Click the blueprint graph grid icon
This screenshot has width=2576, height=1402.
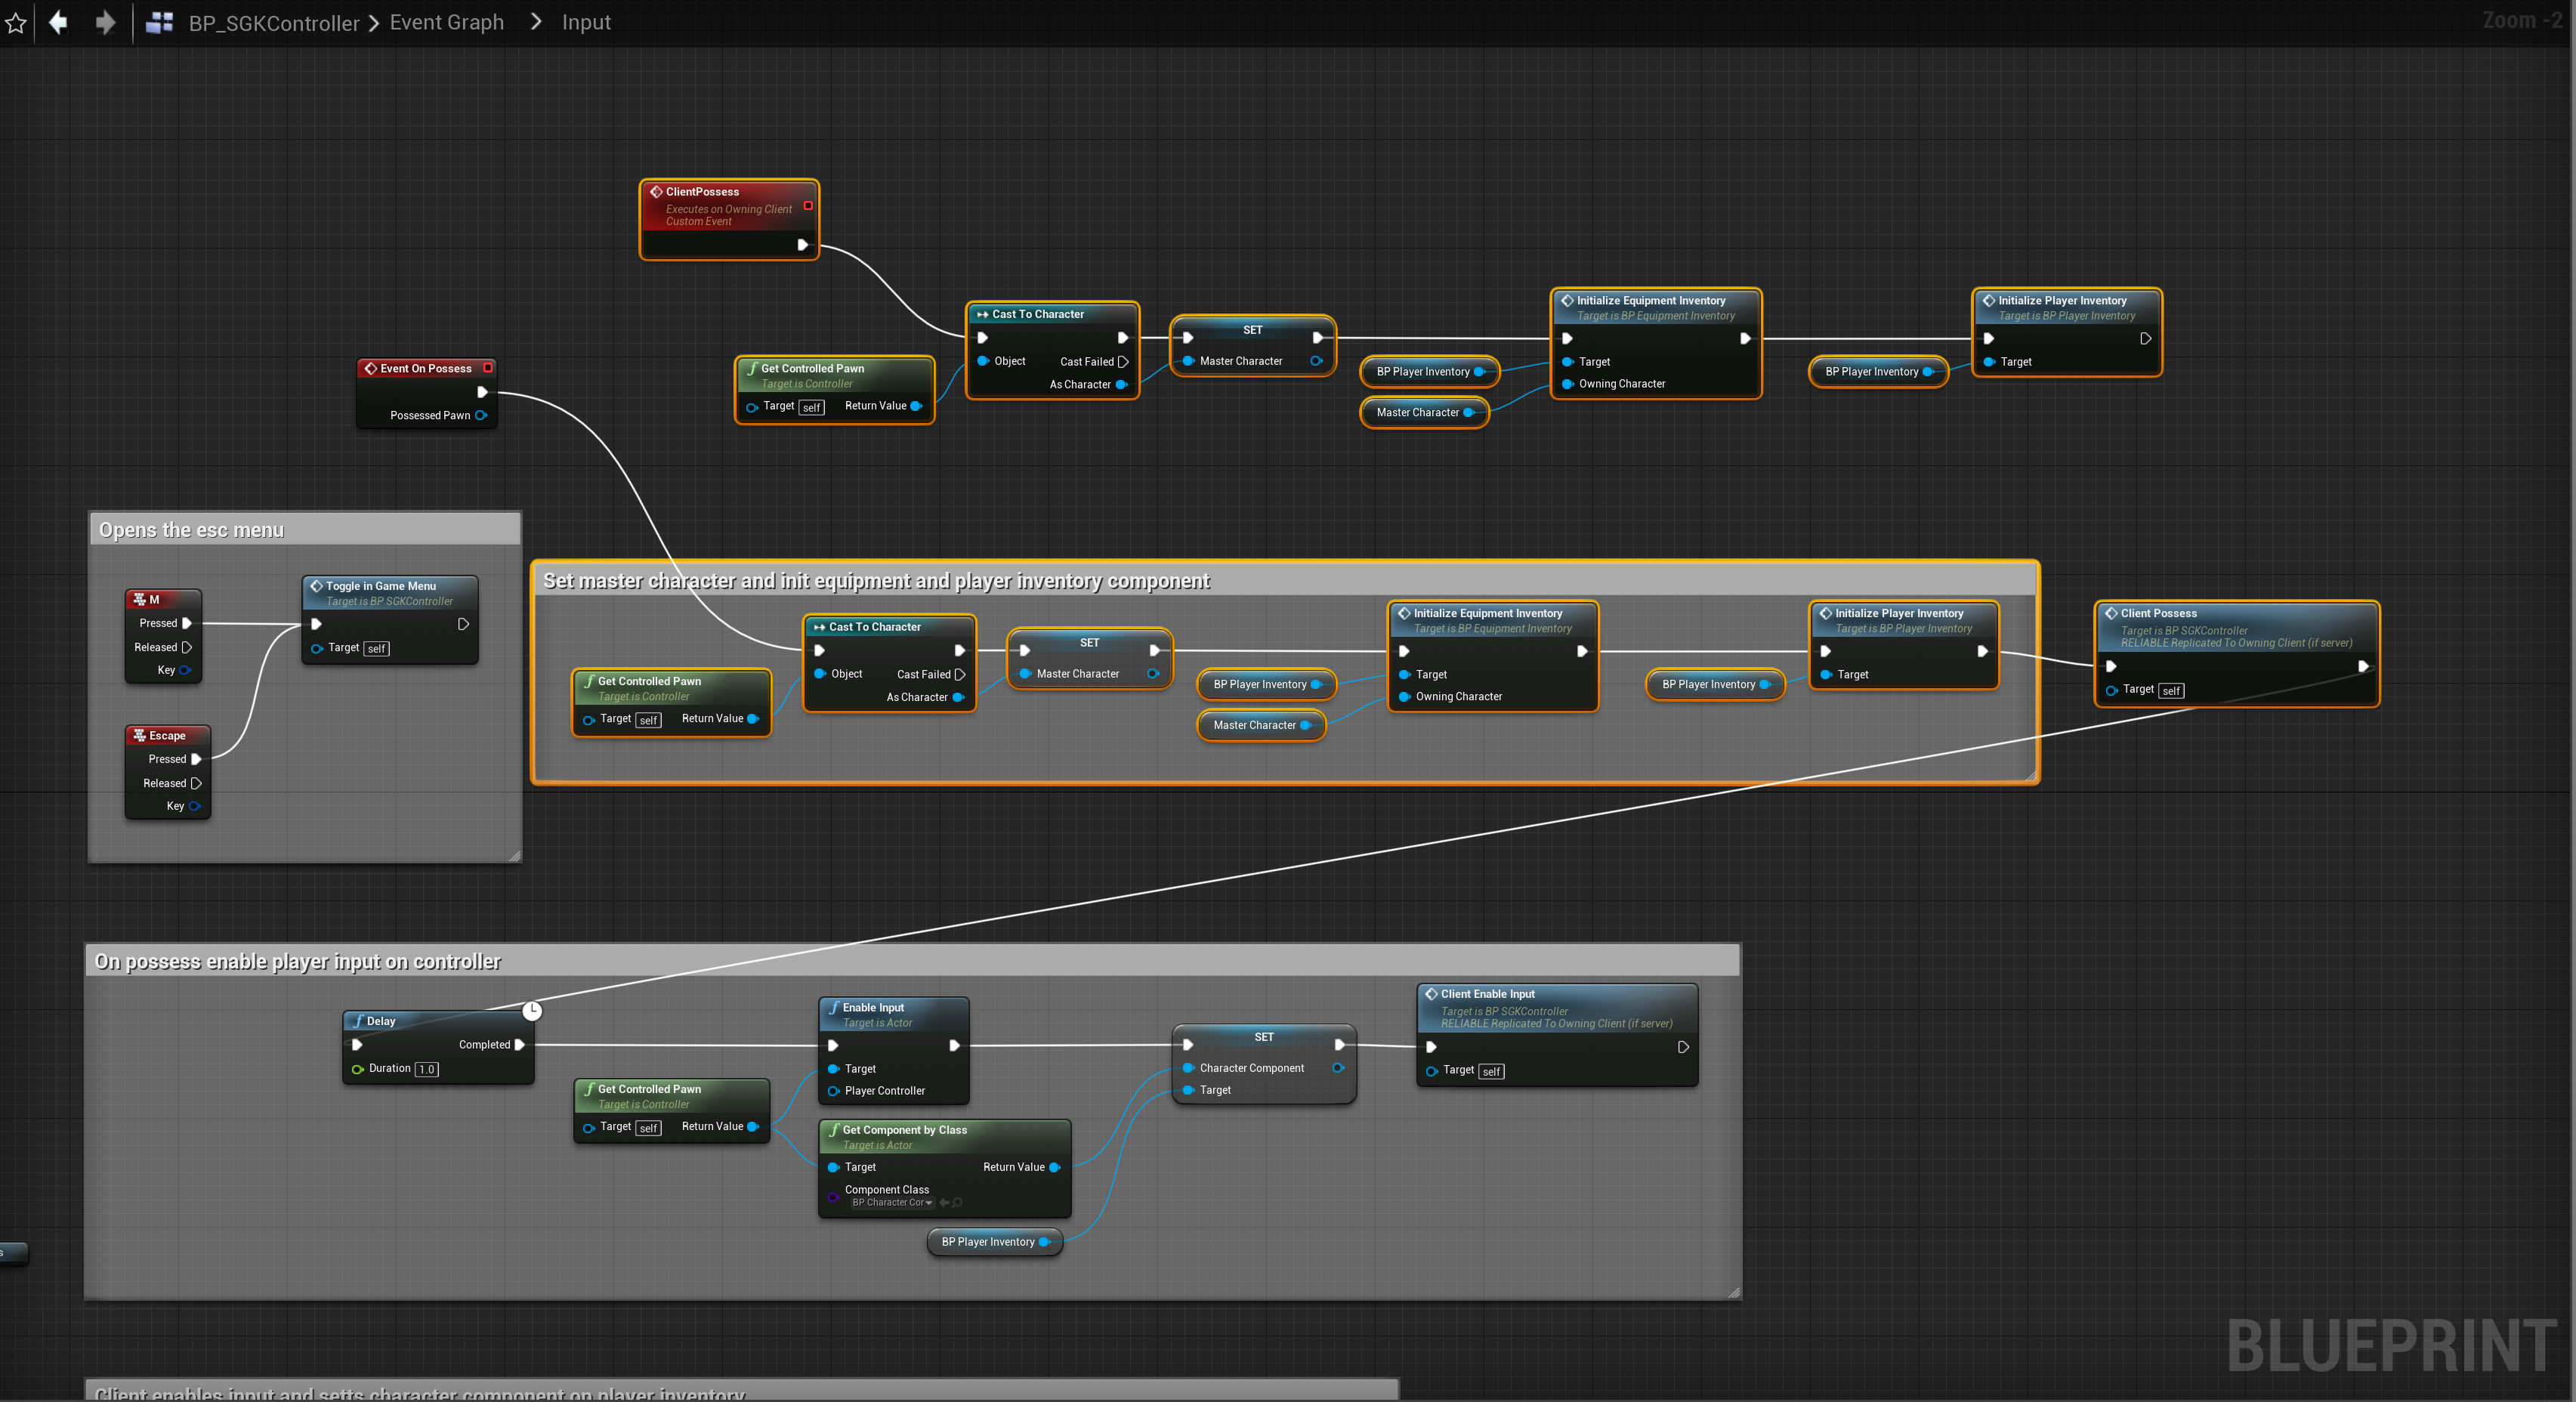[x=159, y=22]
